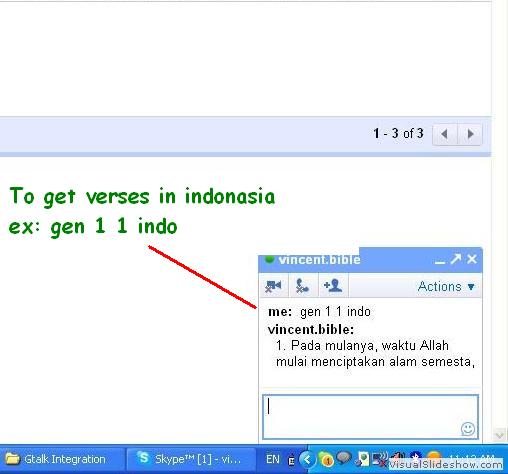Switch to the Skype taskbar window
Viewport: 508px width, 474px height.
[191, 459]
